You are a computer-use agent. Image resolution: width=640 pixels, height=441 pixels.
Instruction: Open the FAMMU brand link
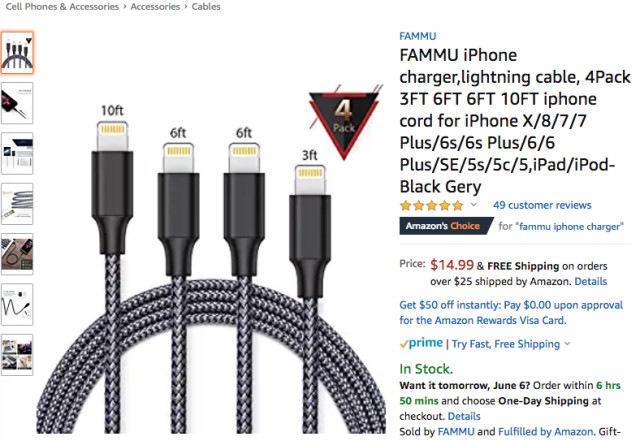[417, 36]
